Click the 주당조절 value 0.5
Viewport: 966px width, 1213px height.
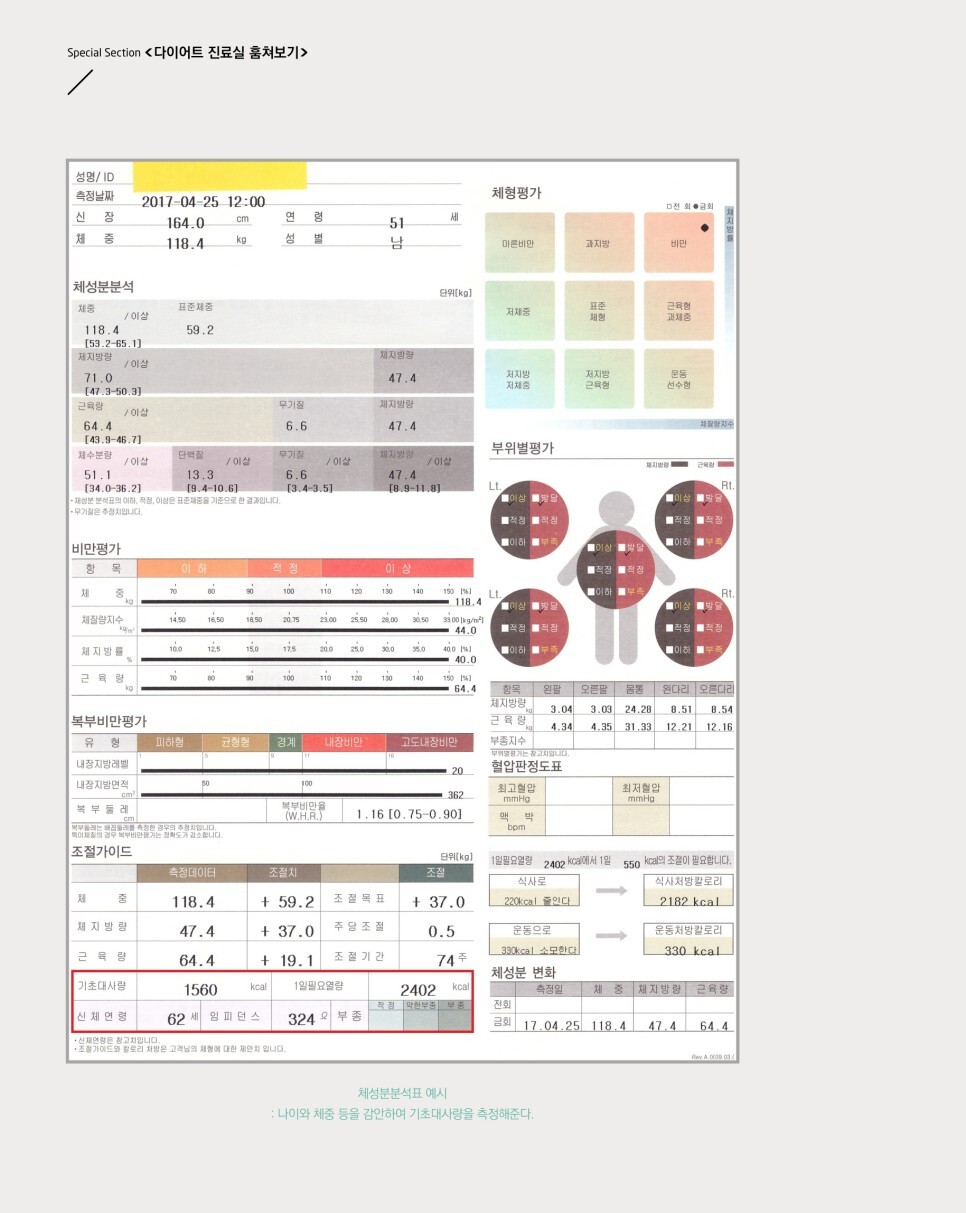pyautogui.click(x=441, y=931)
